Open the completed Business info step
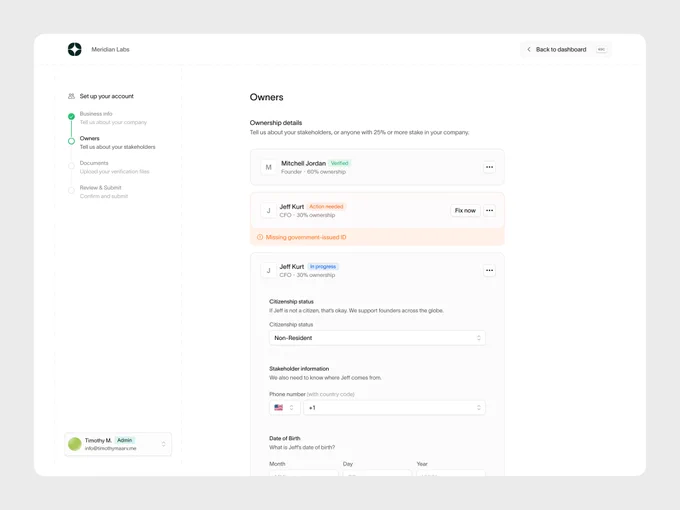 [113, 118]
